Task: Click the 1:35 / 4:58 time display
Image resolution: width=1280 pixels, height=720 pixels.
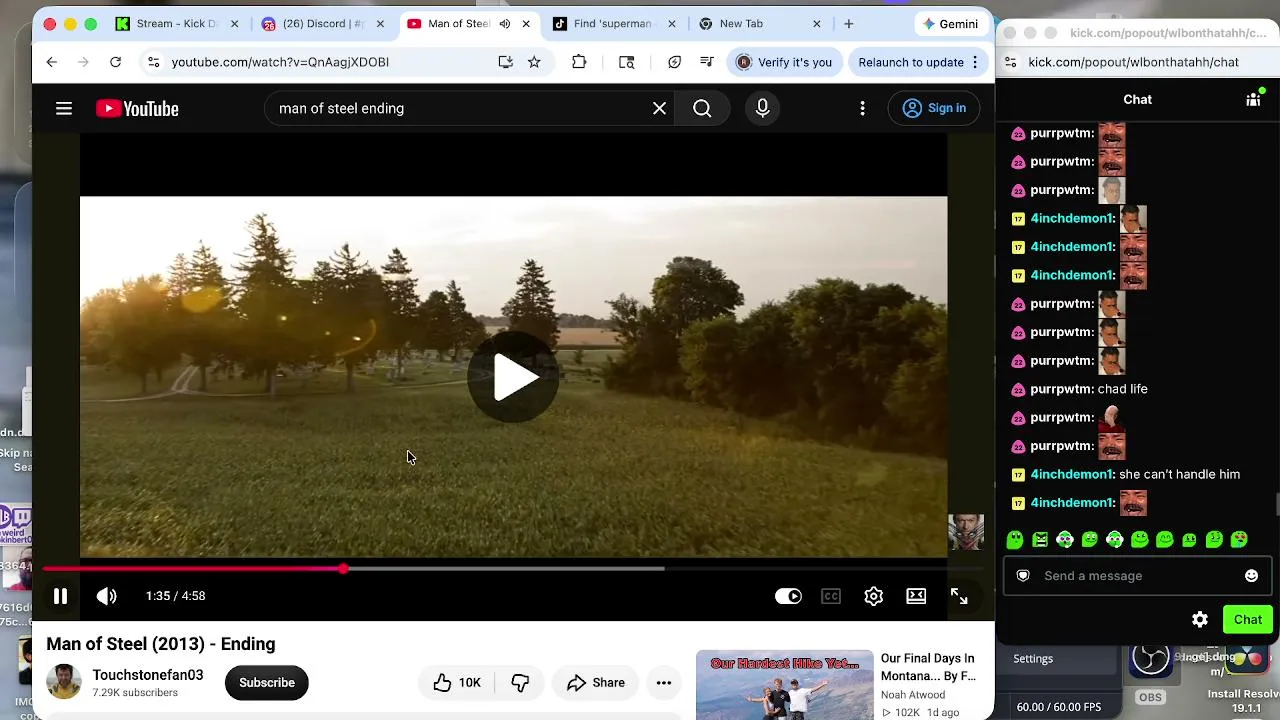Action: tap(175, 596)
